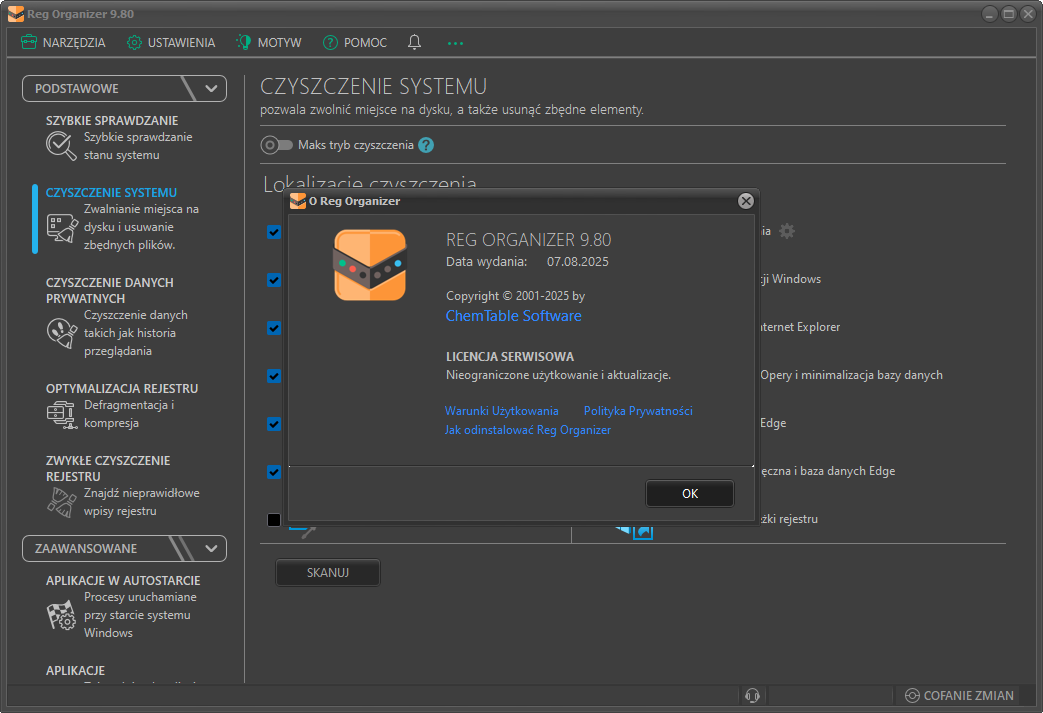Click the headset support icon in status bar
Image resolution: width=1043 pixels, height=713 pixels.
752,696
